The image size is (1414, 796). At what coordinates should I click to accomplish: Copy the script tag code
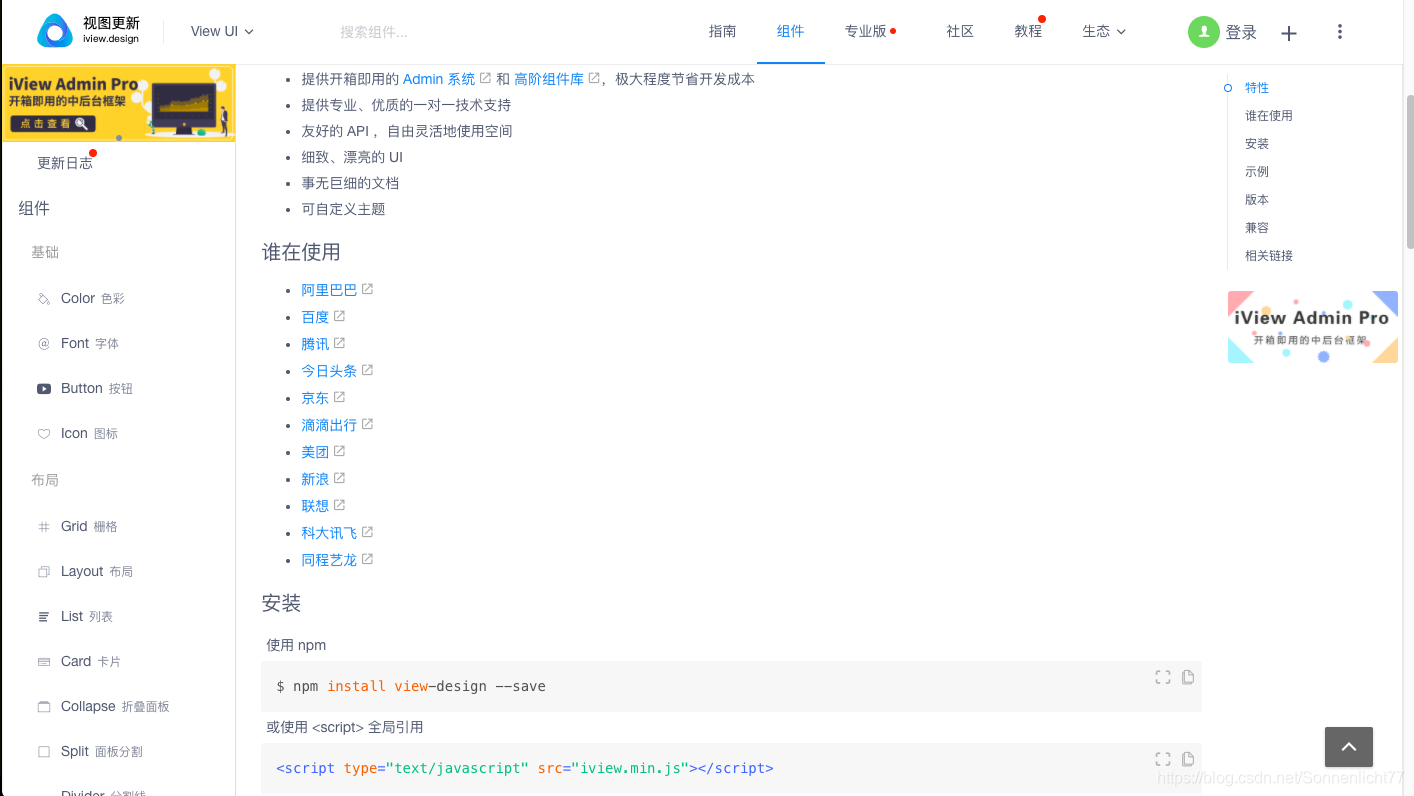(x=1188, y=759)
